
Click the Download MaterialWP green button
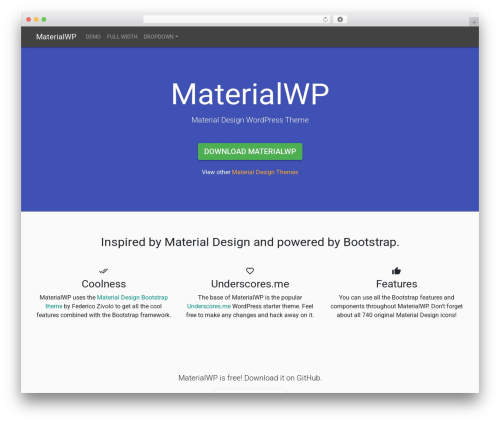[250, 151]
